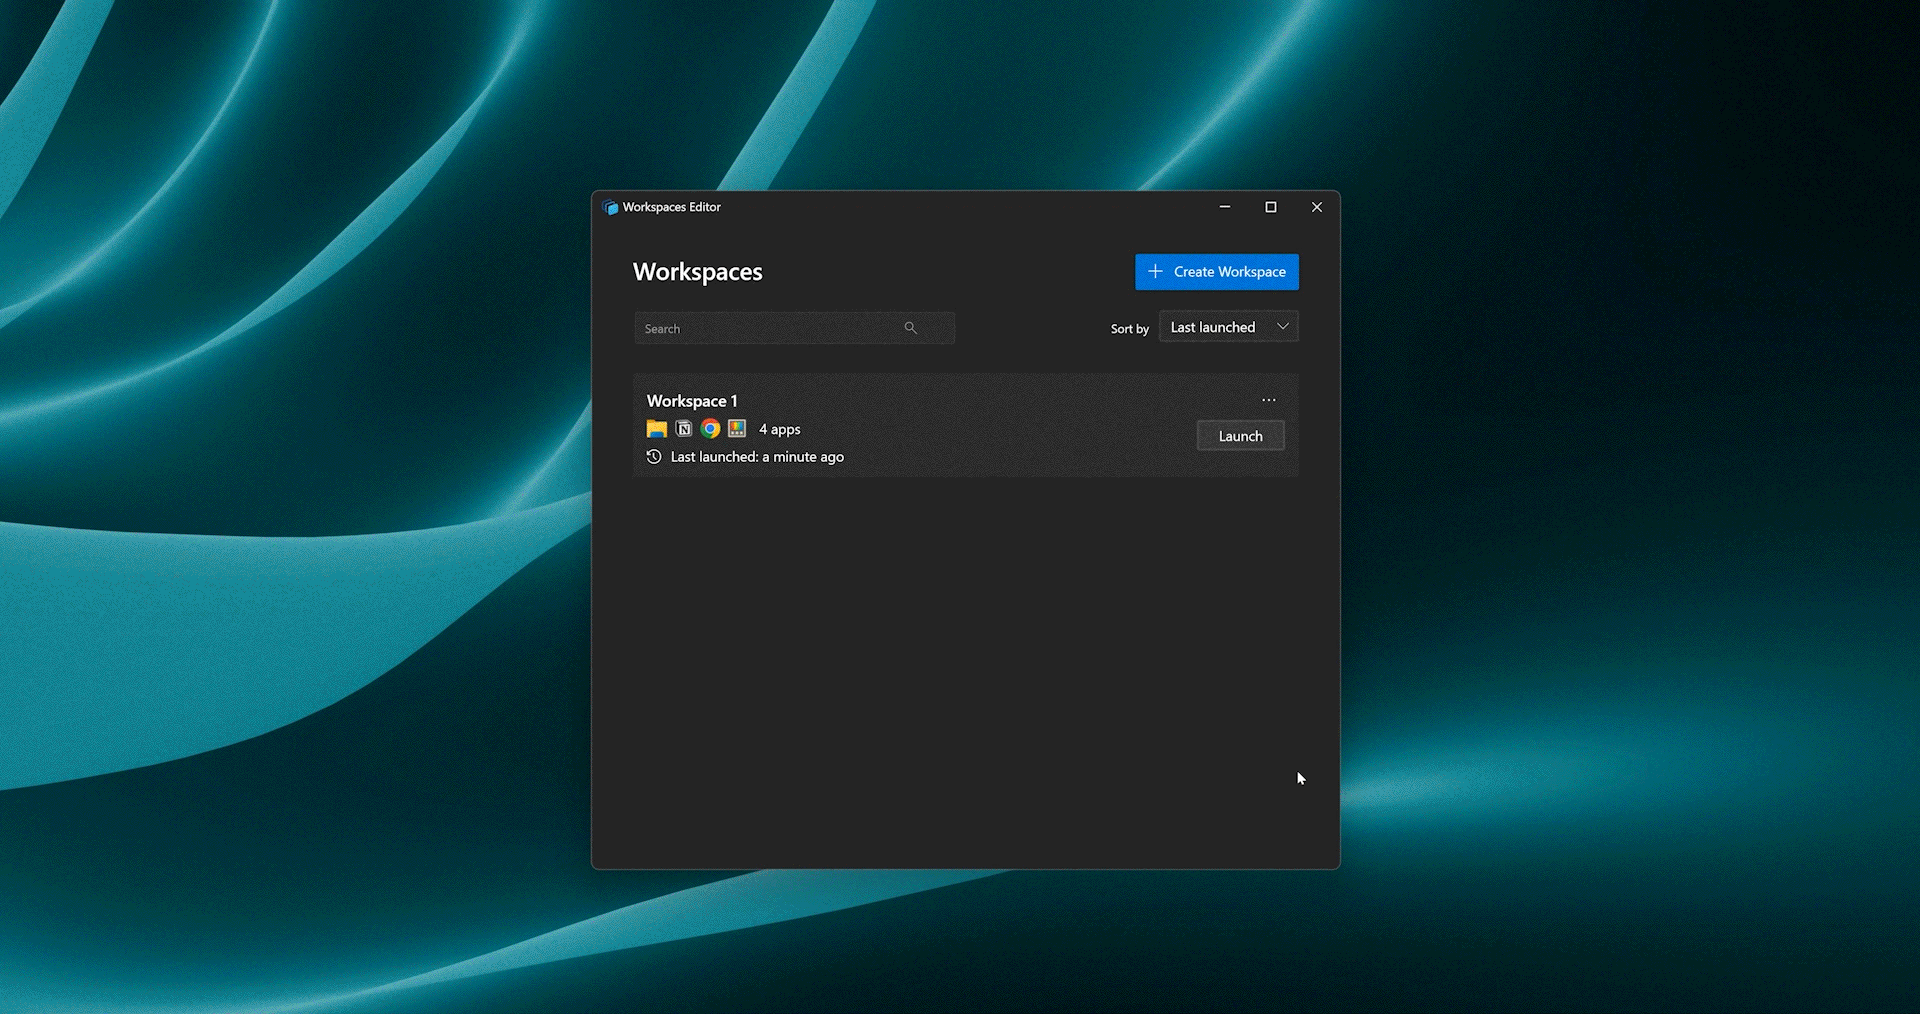Launch Workspace 1
This screenshot has width=1920, height=1014.
click(1240, 436)
